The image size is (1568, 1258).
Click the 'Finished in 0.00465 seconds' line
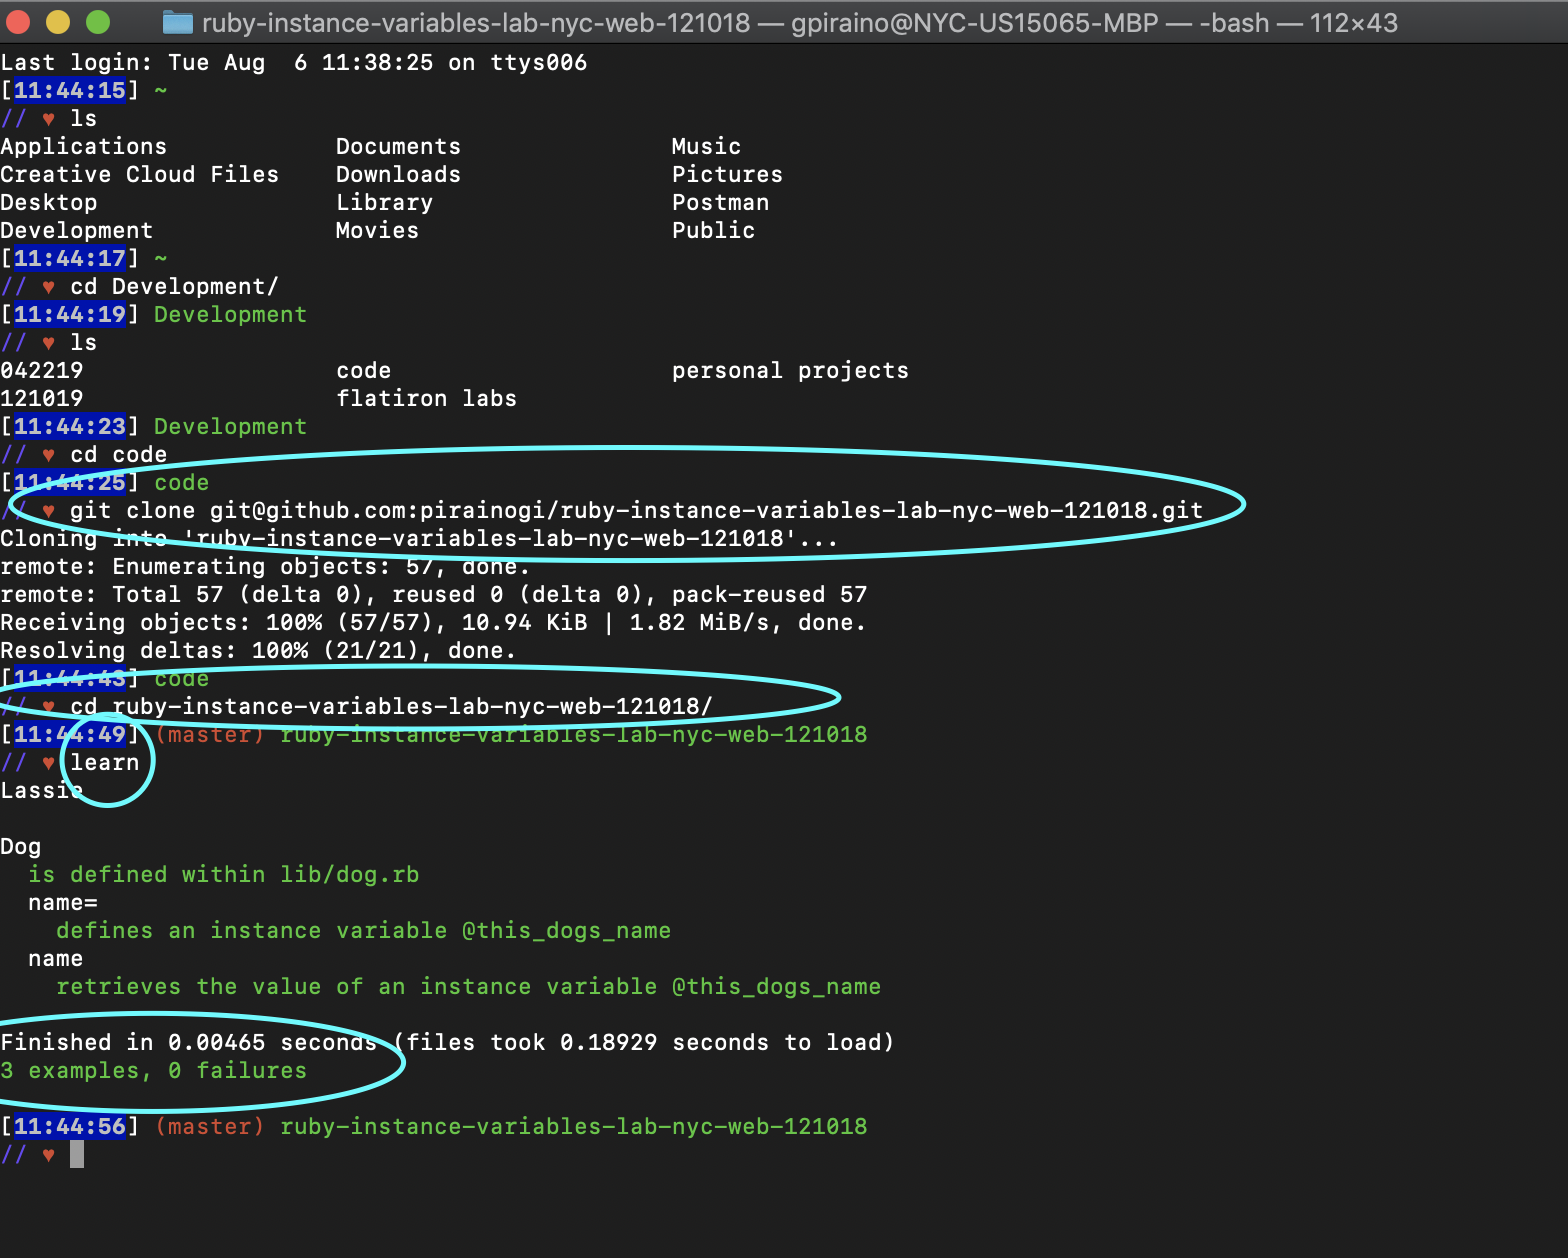[x=448, y=1042]
